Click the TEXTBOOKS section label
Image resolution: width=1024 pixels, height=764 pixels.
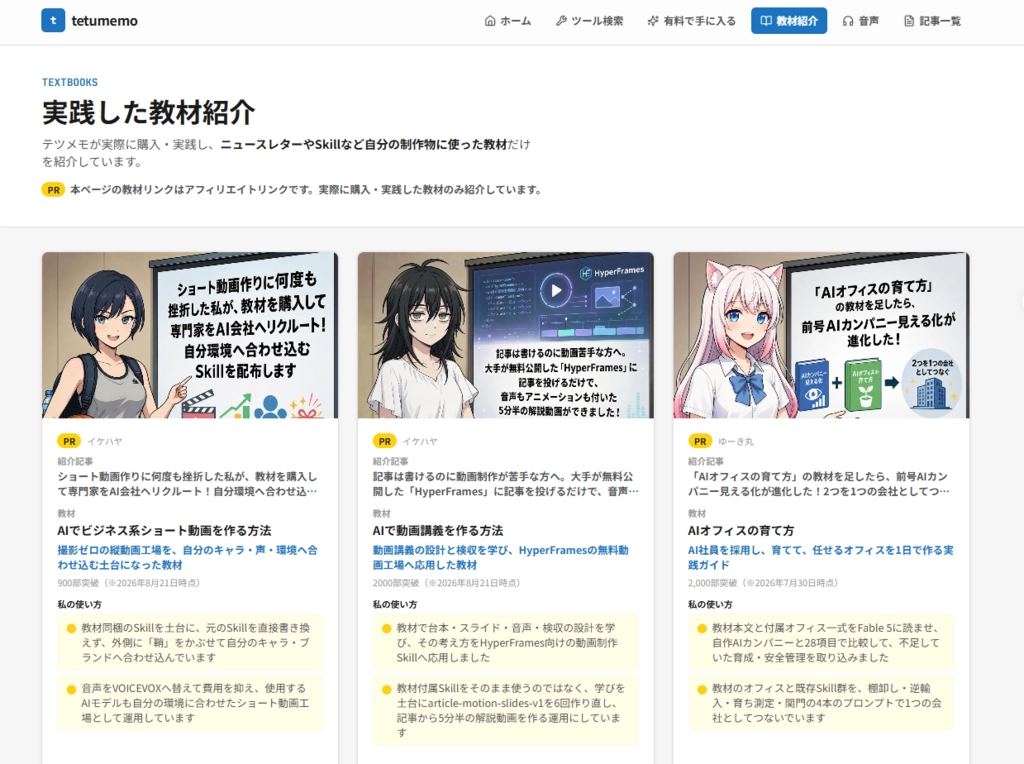[x=70, y=82]
